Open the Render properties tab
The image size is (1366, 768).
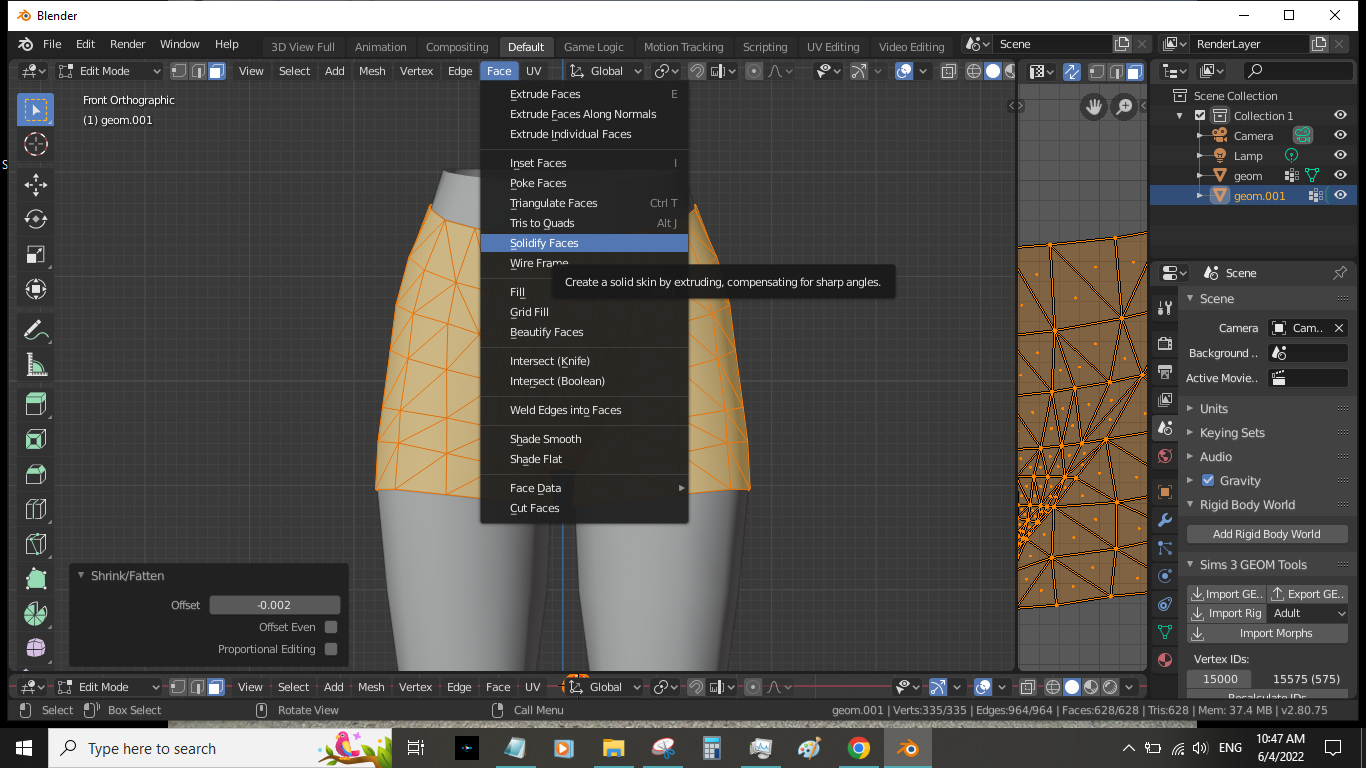point(1164,344)
